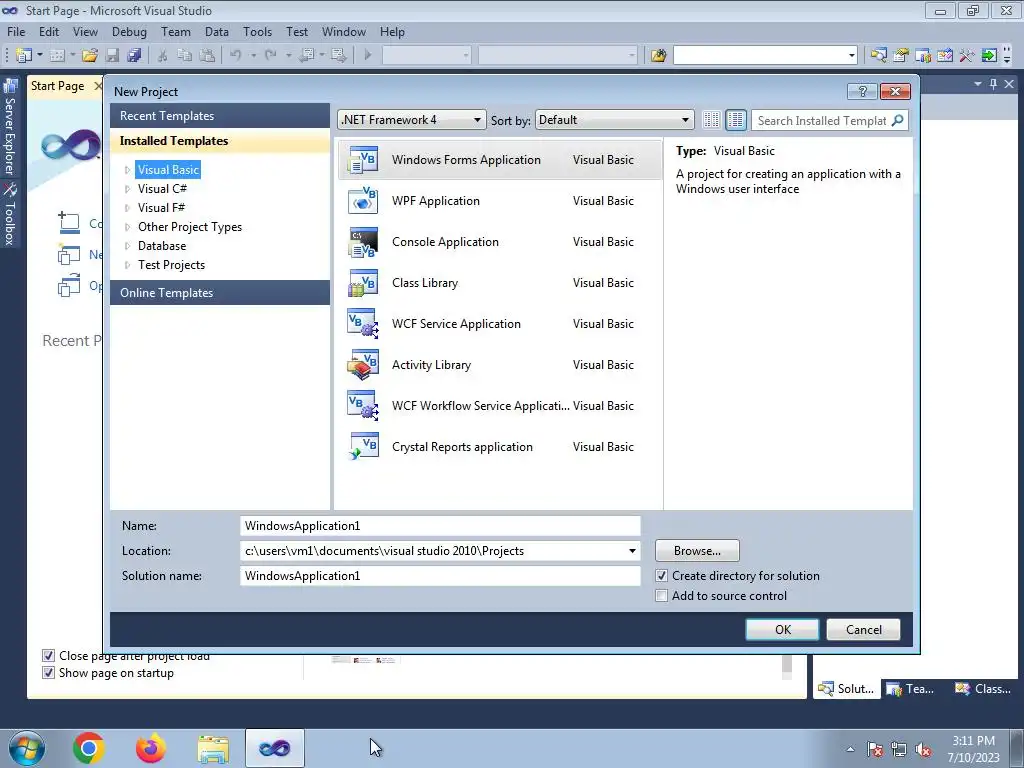Expand the Visual F# tree node
This screenshot has width=1024, height=768.
pyautogui.click(x=127, y=208)
